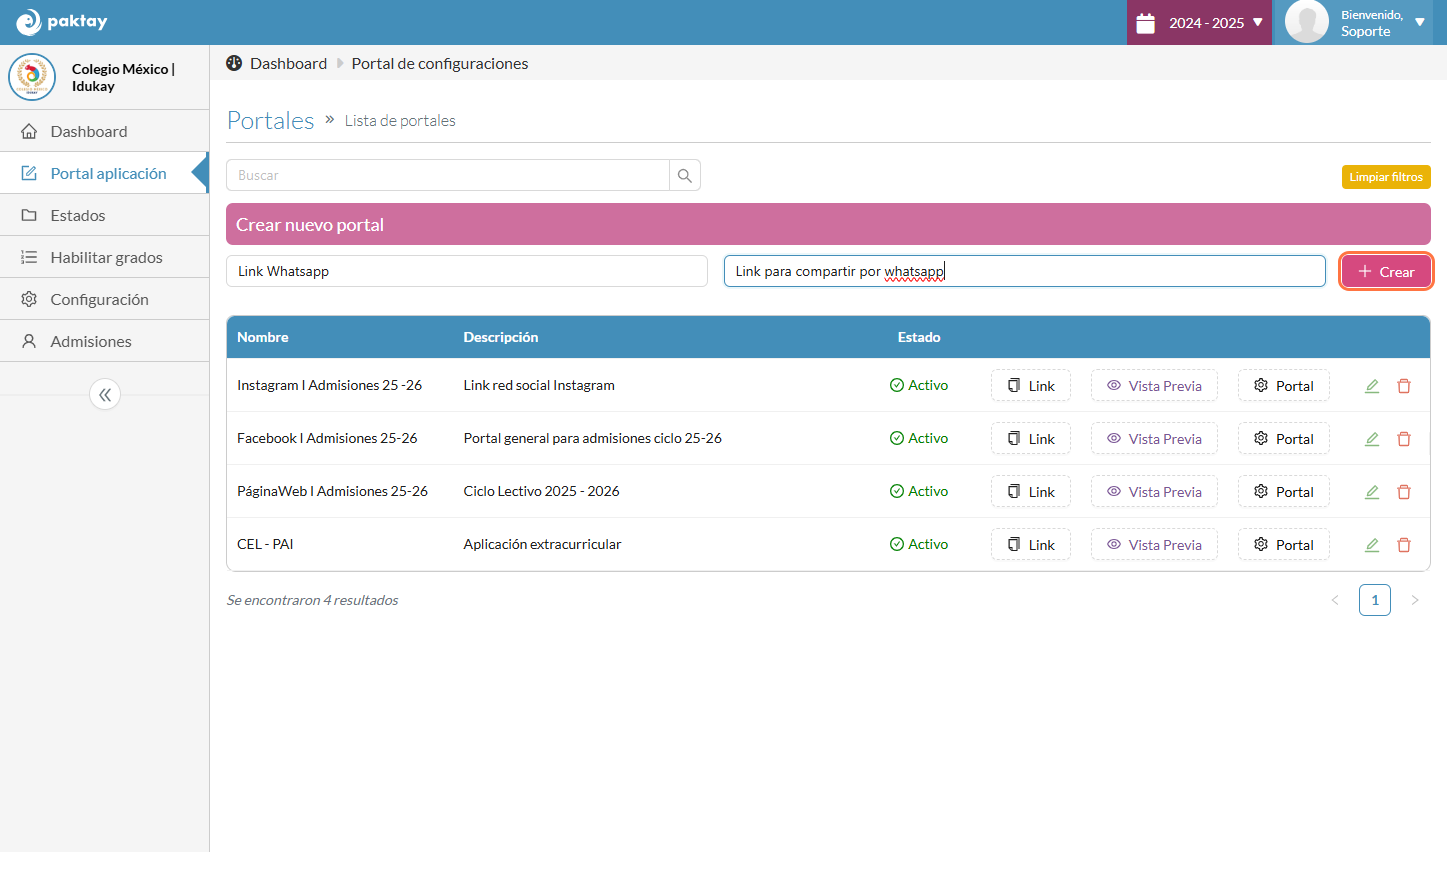Image resolution: width=1447 pixels, height=869 pixels.
Task: Open Portal settings for Instagram row
Action: coord(1284,386)
